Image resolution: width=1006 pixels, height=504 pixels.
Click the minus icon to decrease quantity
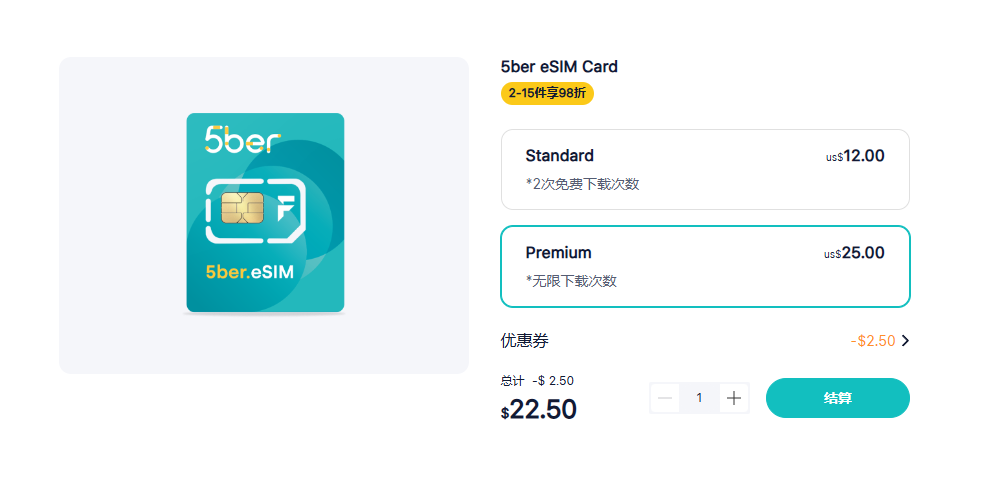point(665,398)
